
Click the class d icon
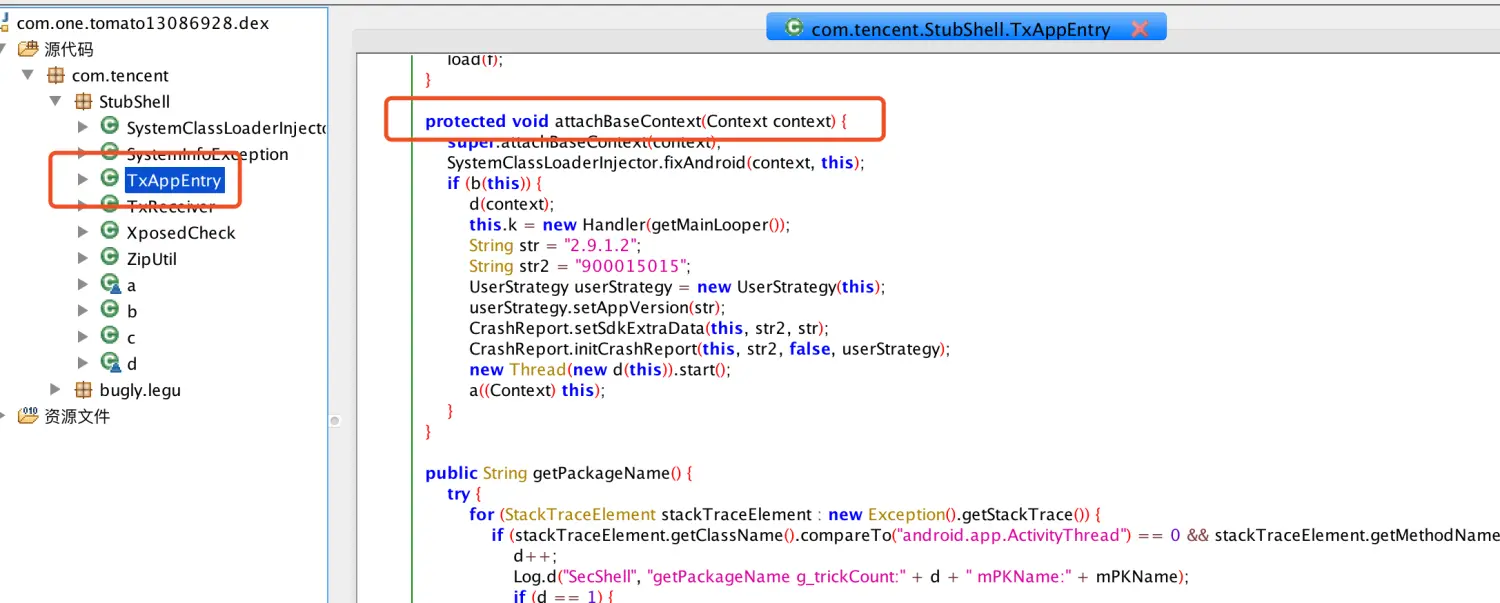(110, 363)
